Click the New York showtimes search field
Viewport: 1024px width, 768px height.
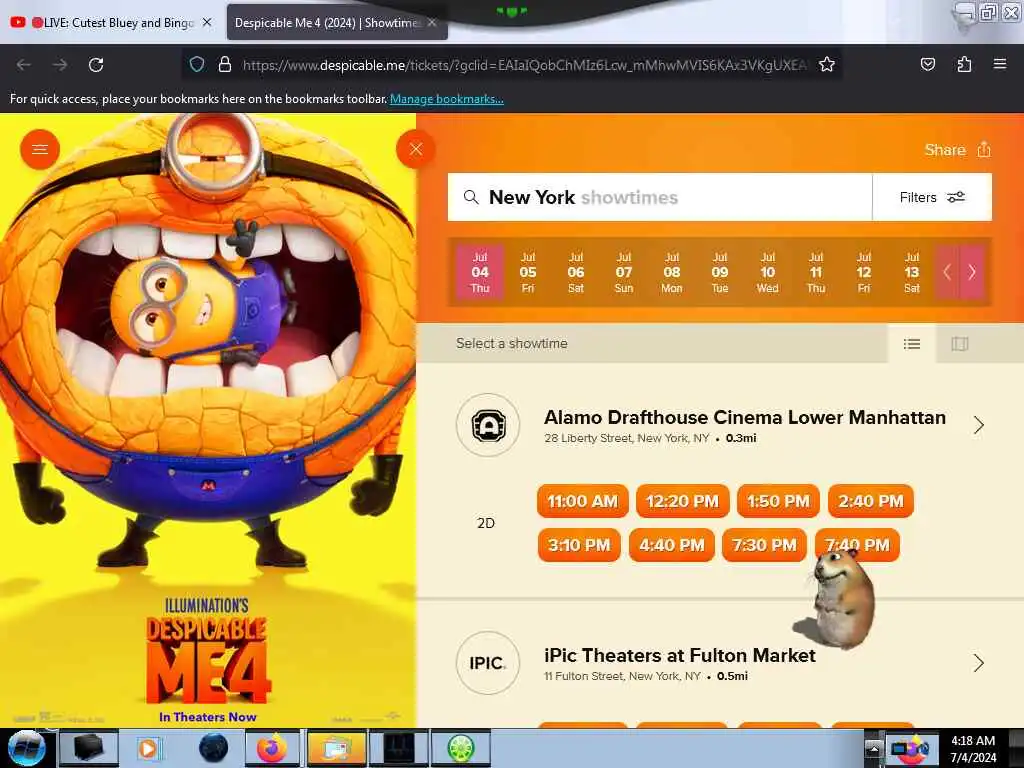pos(660,197)
